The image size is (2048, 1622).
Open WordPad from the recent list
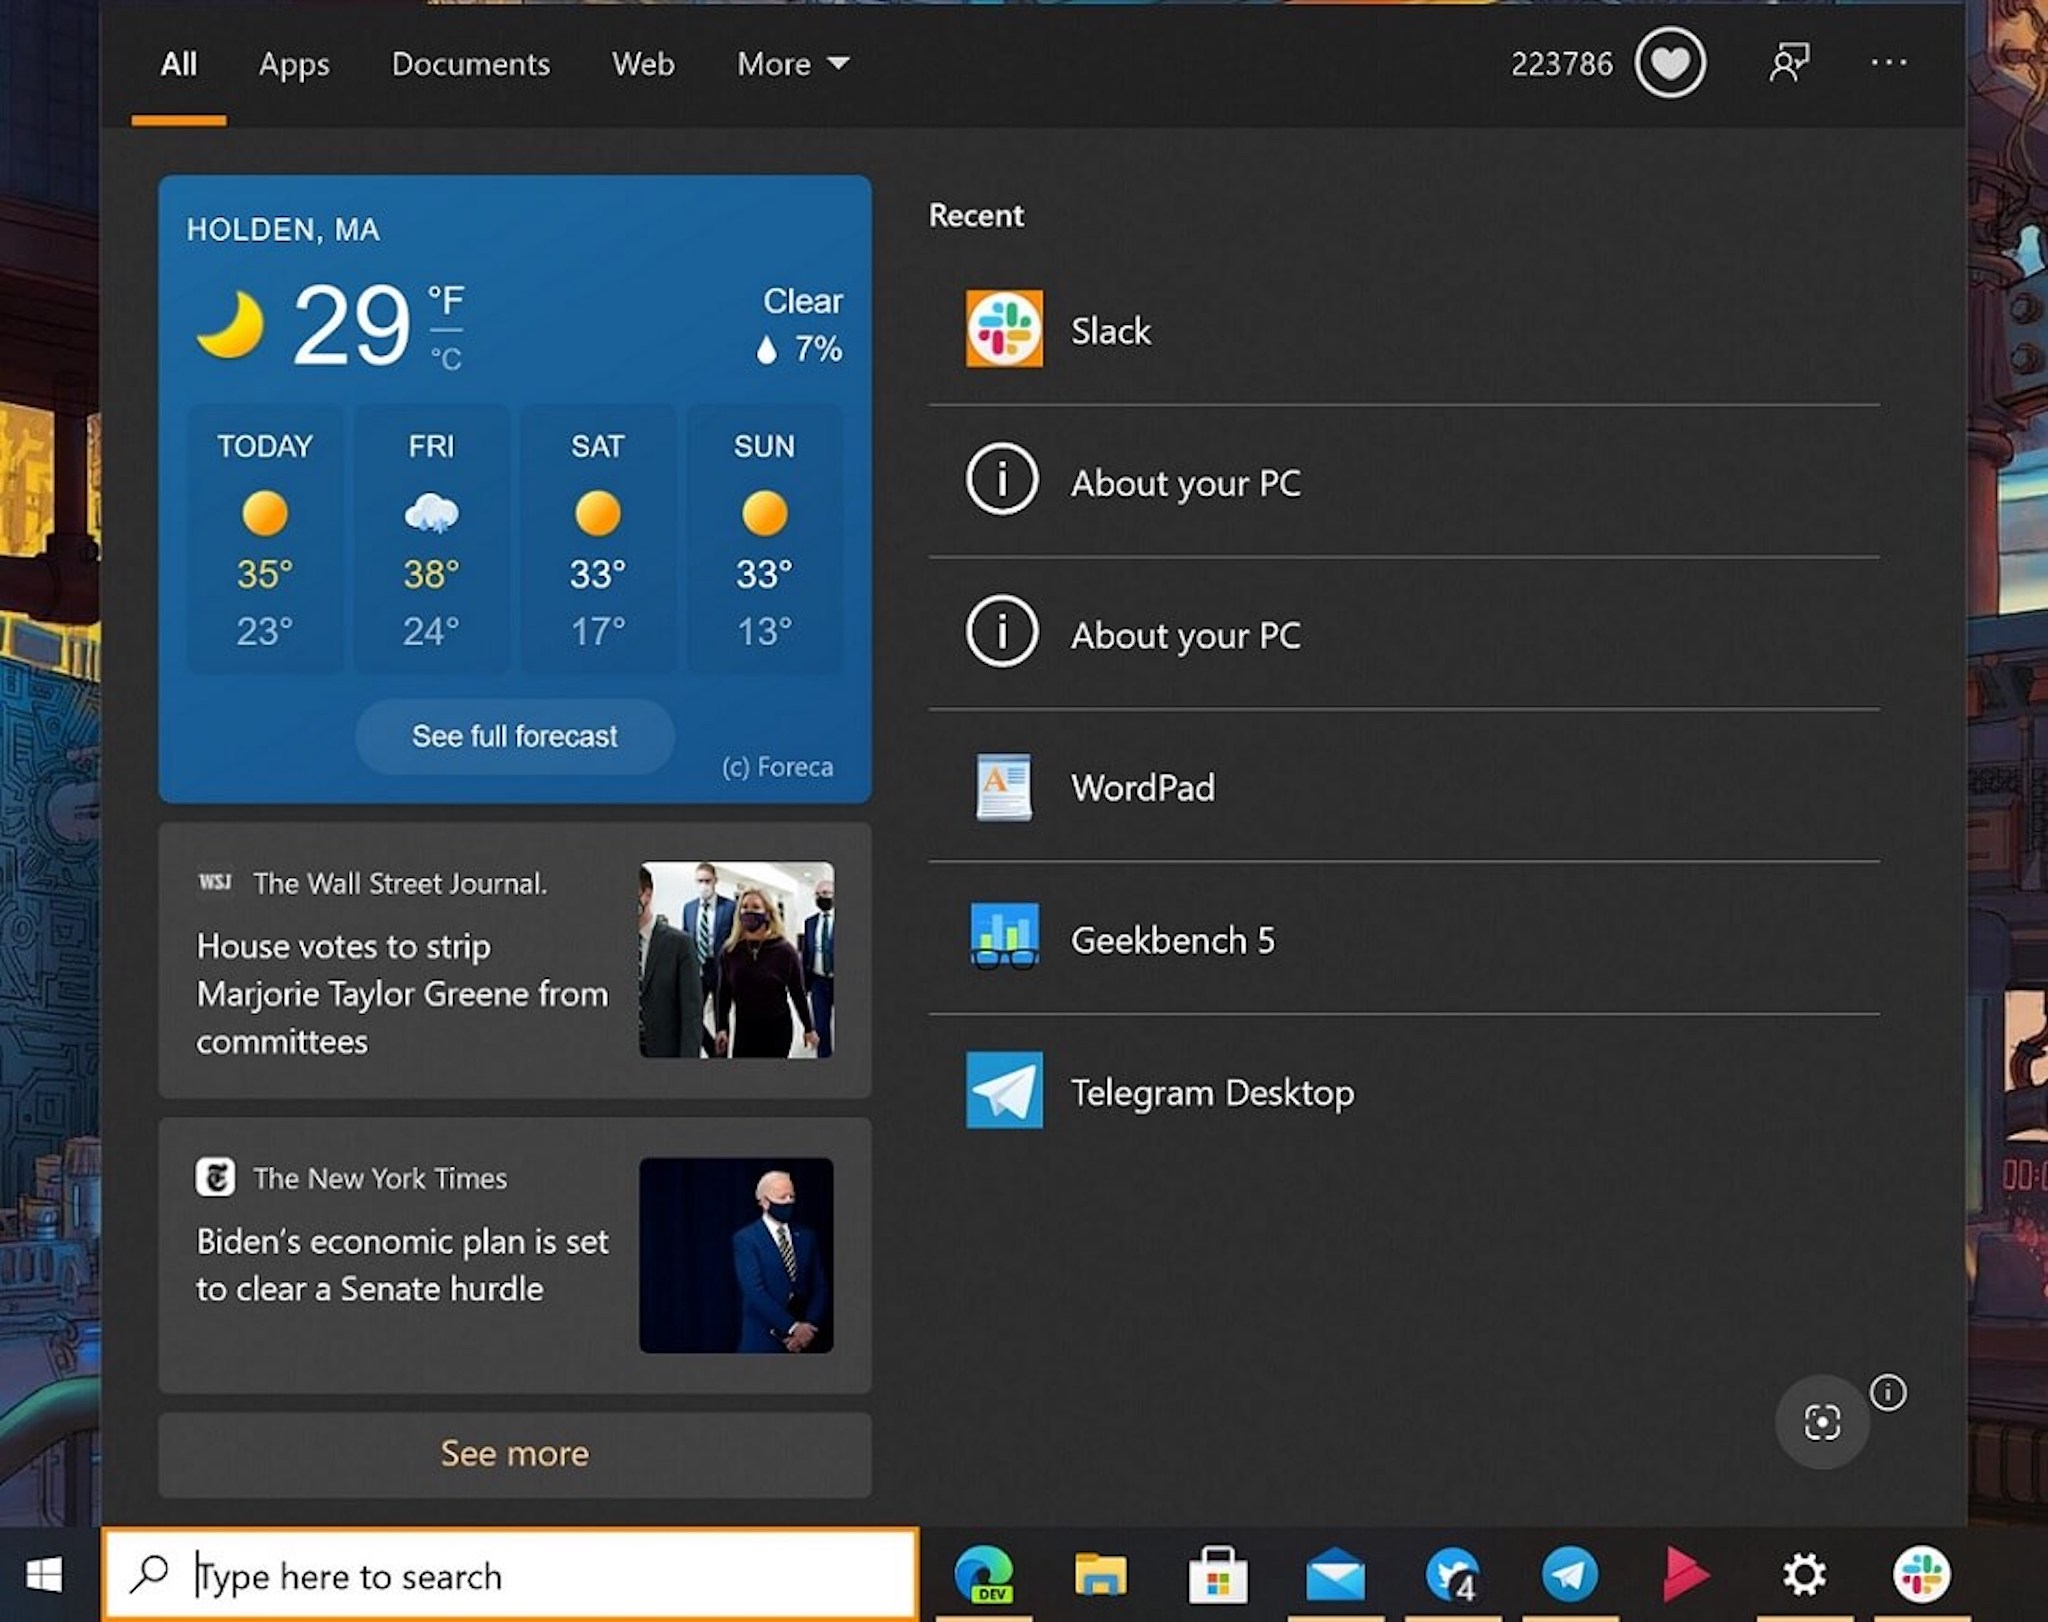1142,788
